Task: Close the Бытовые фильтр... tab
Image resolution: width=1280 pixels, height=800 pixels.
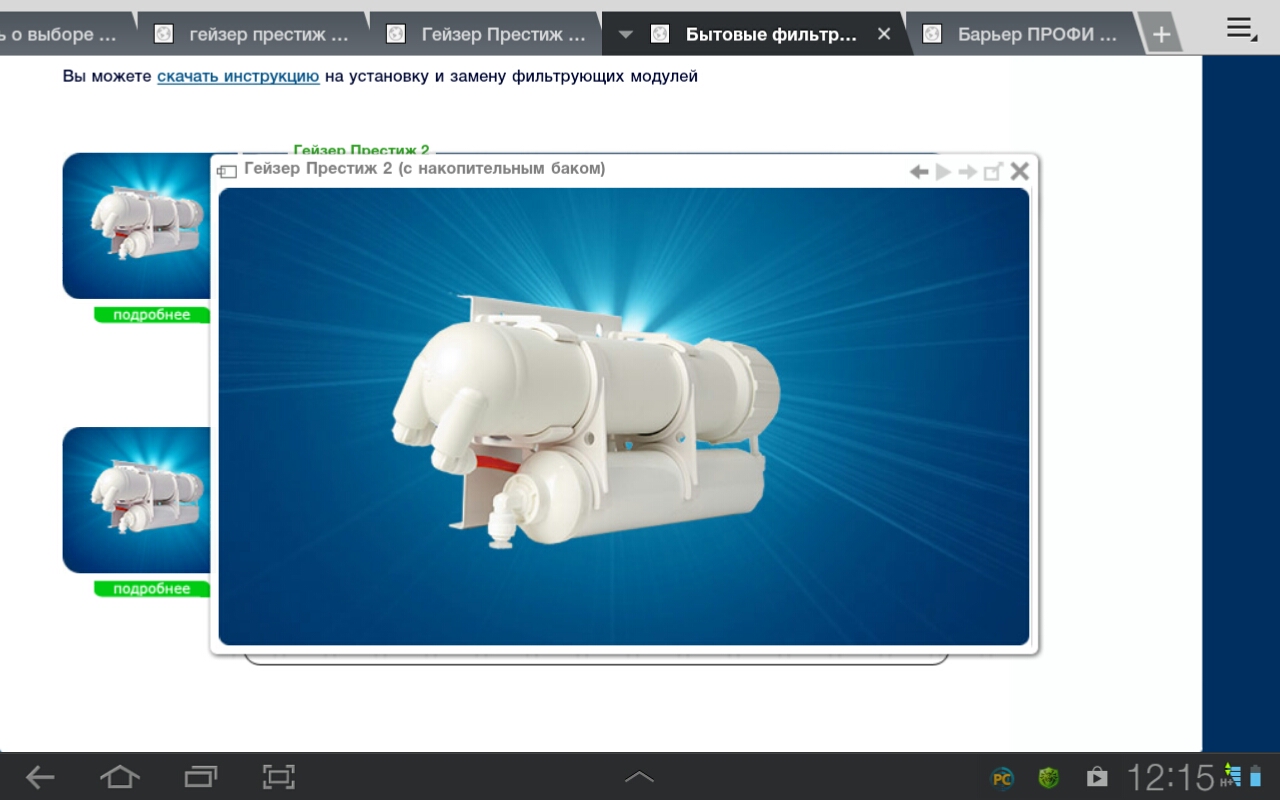Action: click(x=884, y=34)
